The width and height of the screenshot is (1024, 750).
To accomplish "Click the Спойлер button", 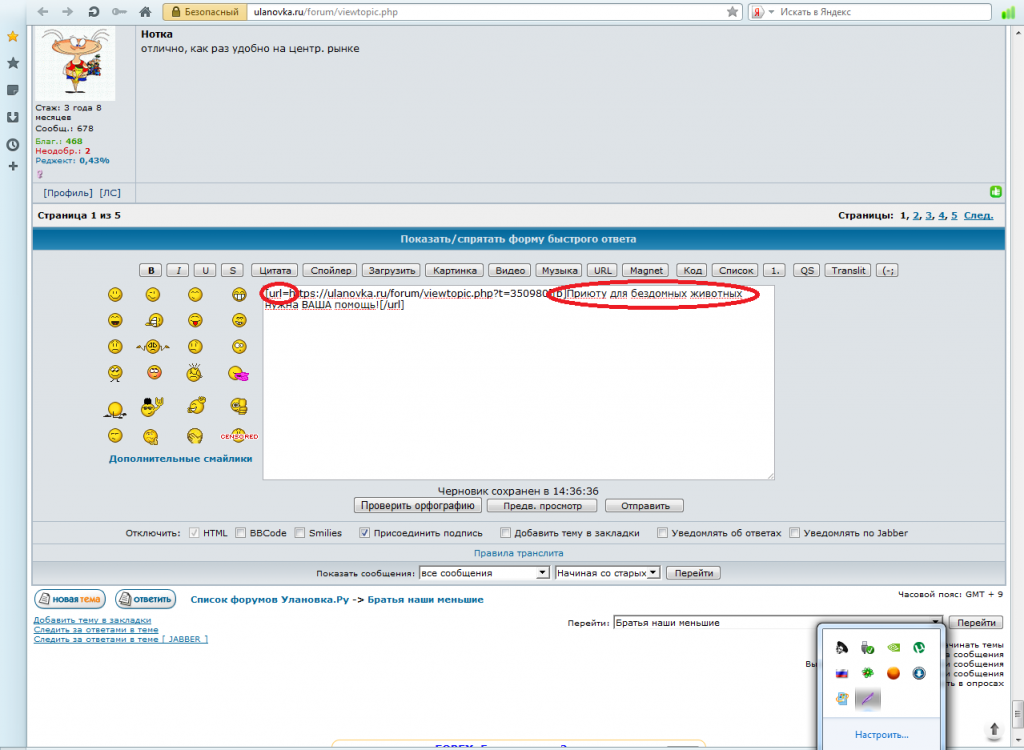I will pyautogui.click(x=331, y=270).
